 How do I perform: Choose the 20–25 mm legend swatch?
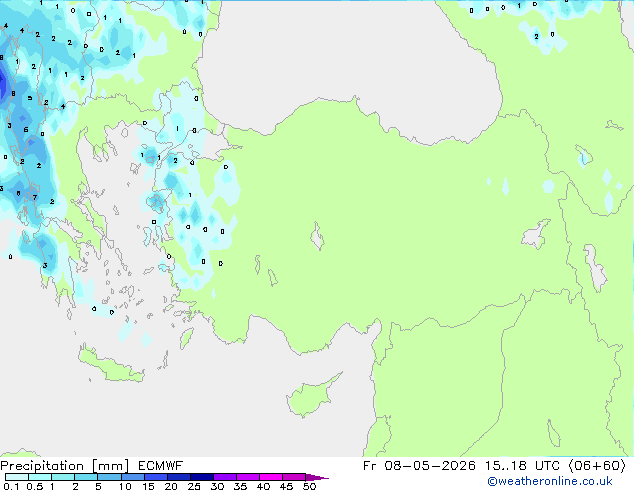pos(178,477)
